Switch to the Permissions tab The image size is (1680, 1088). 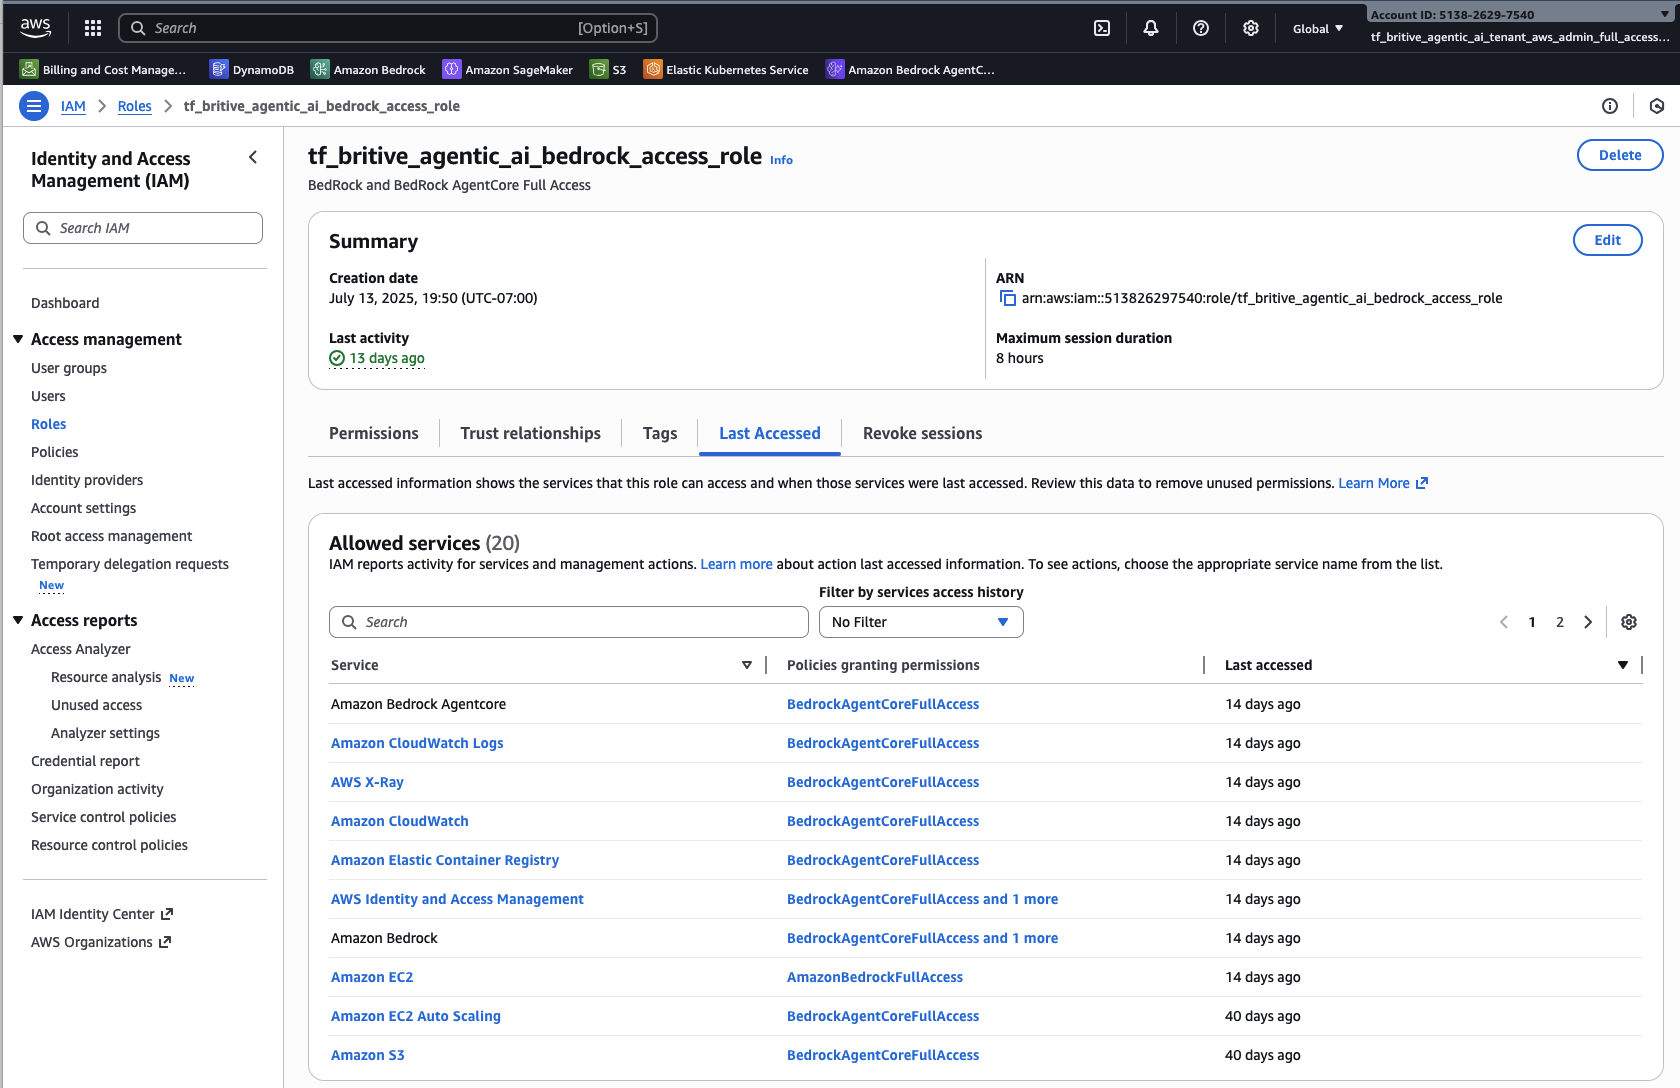click(373, 433)
